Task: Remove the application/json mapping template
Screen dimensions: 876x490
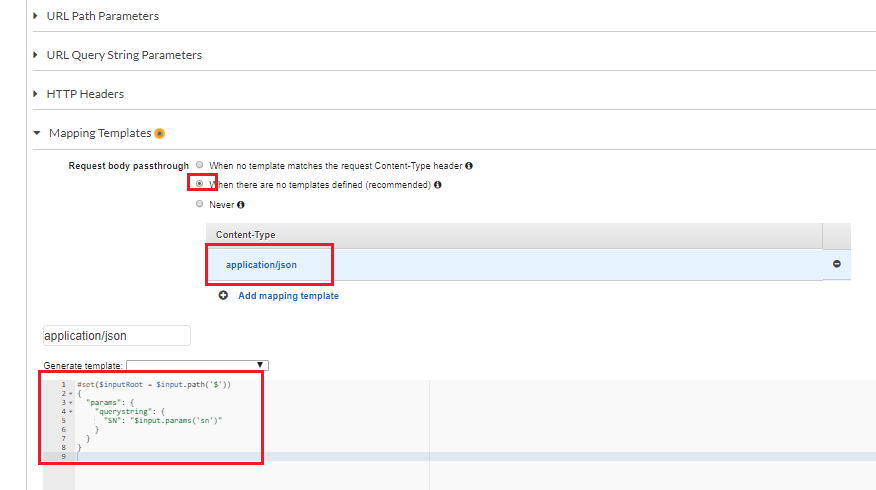Action: pyautogui.click(x=837, y=264)
